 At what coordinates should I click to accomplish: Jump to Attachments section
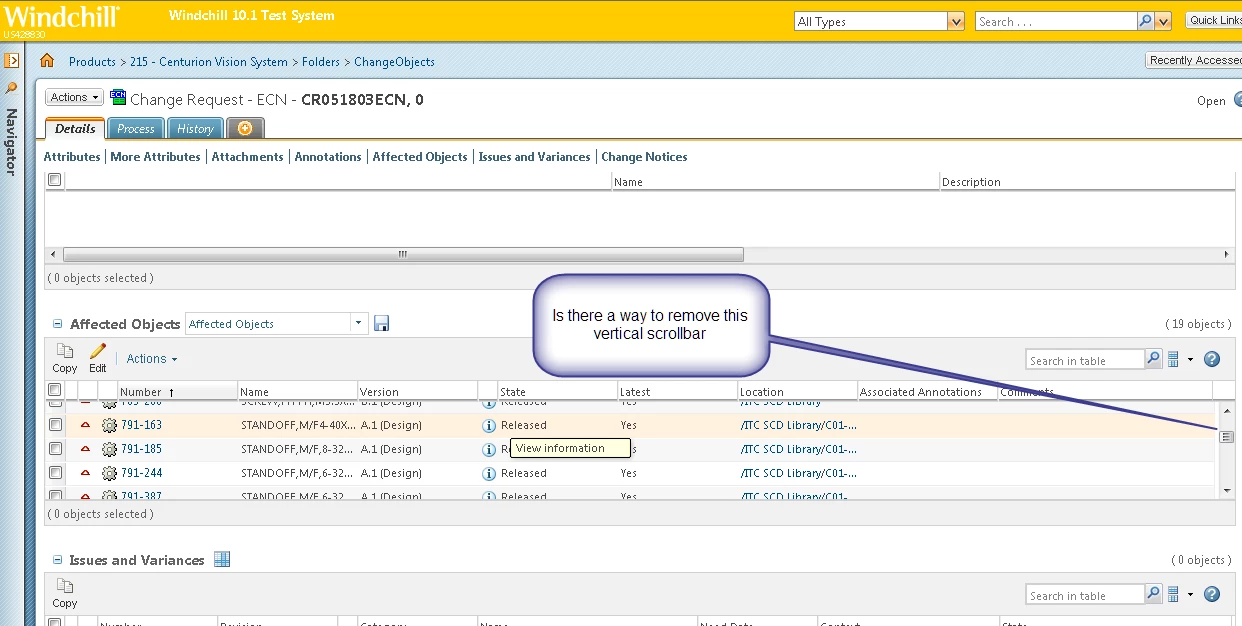tap(247, 157)
